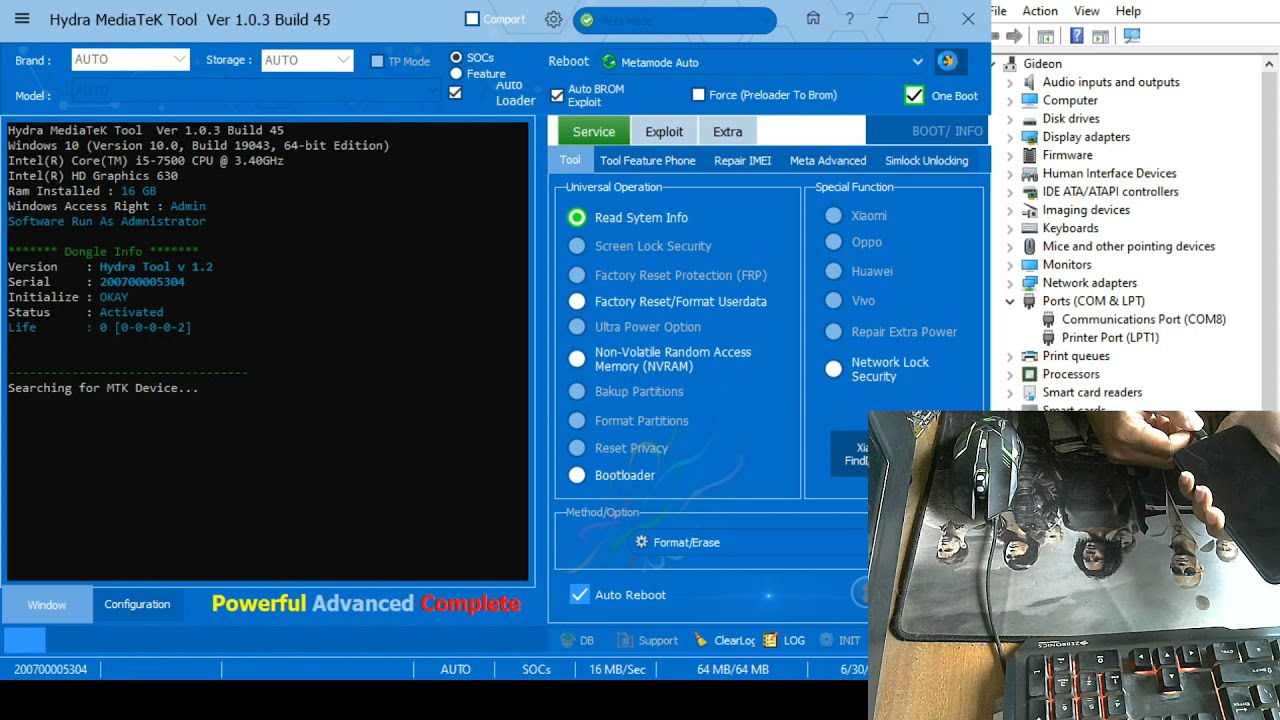
Task: Select the Feature radio button
Action: pyautogui.click(x=456, y=73)
